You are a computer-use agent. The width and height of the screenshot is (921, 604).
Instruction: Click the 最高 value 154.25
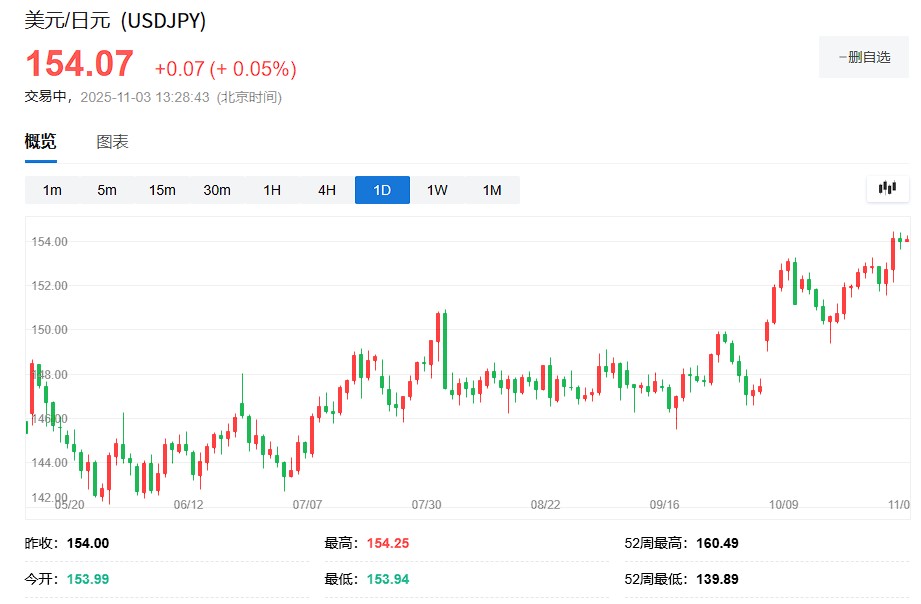click(x=388, y=543)
